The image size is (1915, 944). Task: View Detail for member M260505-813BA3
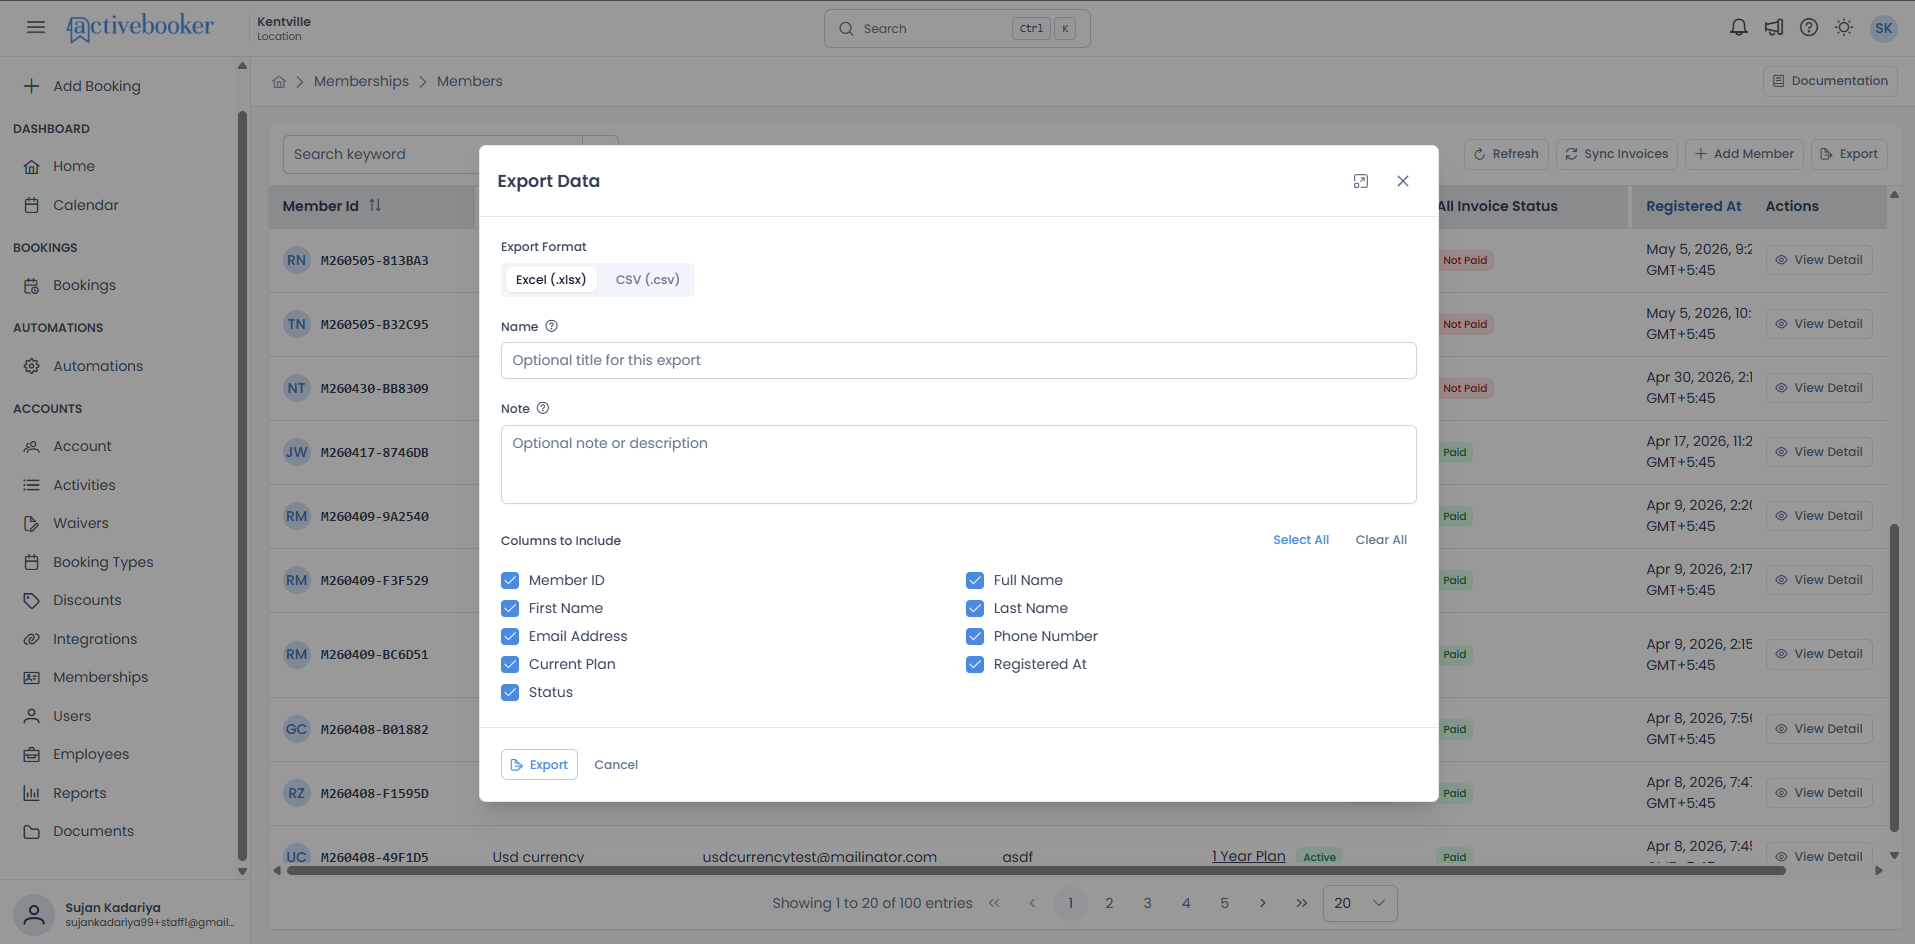coord(1819,260)
